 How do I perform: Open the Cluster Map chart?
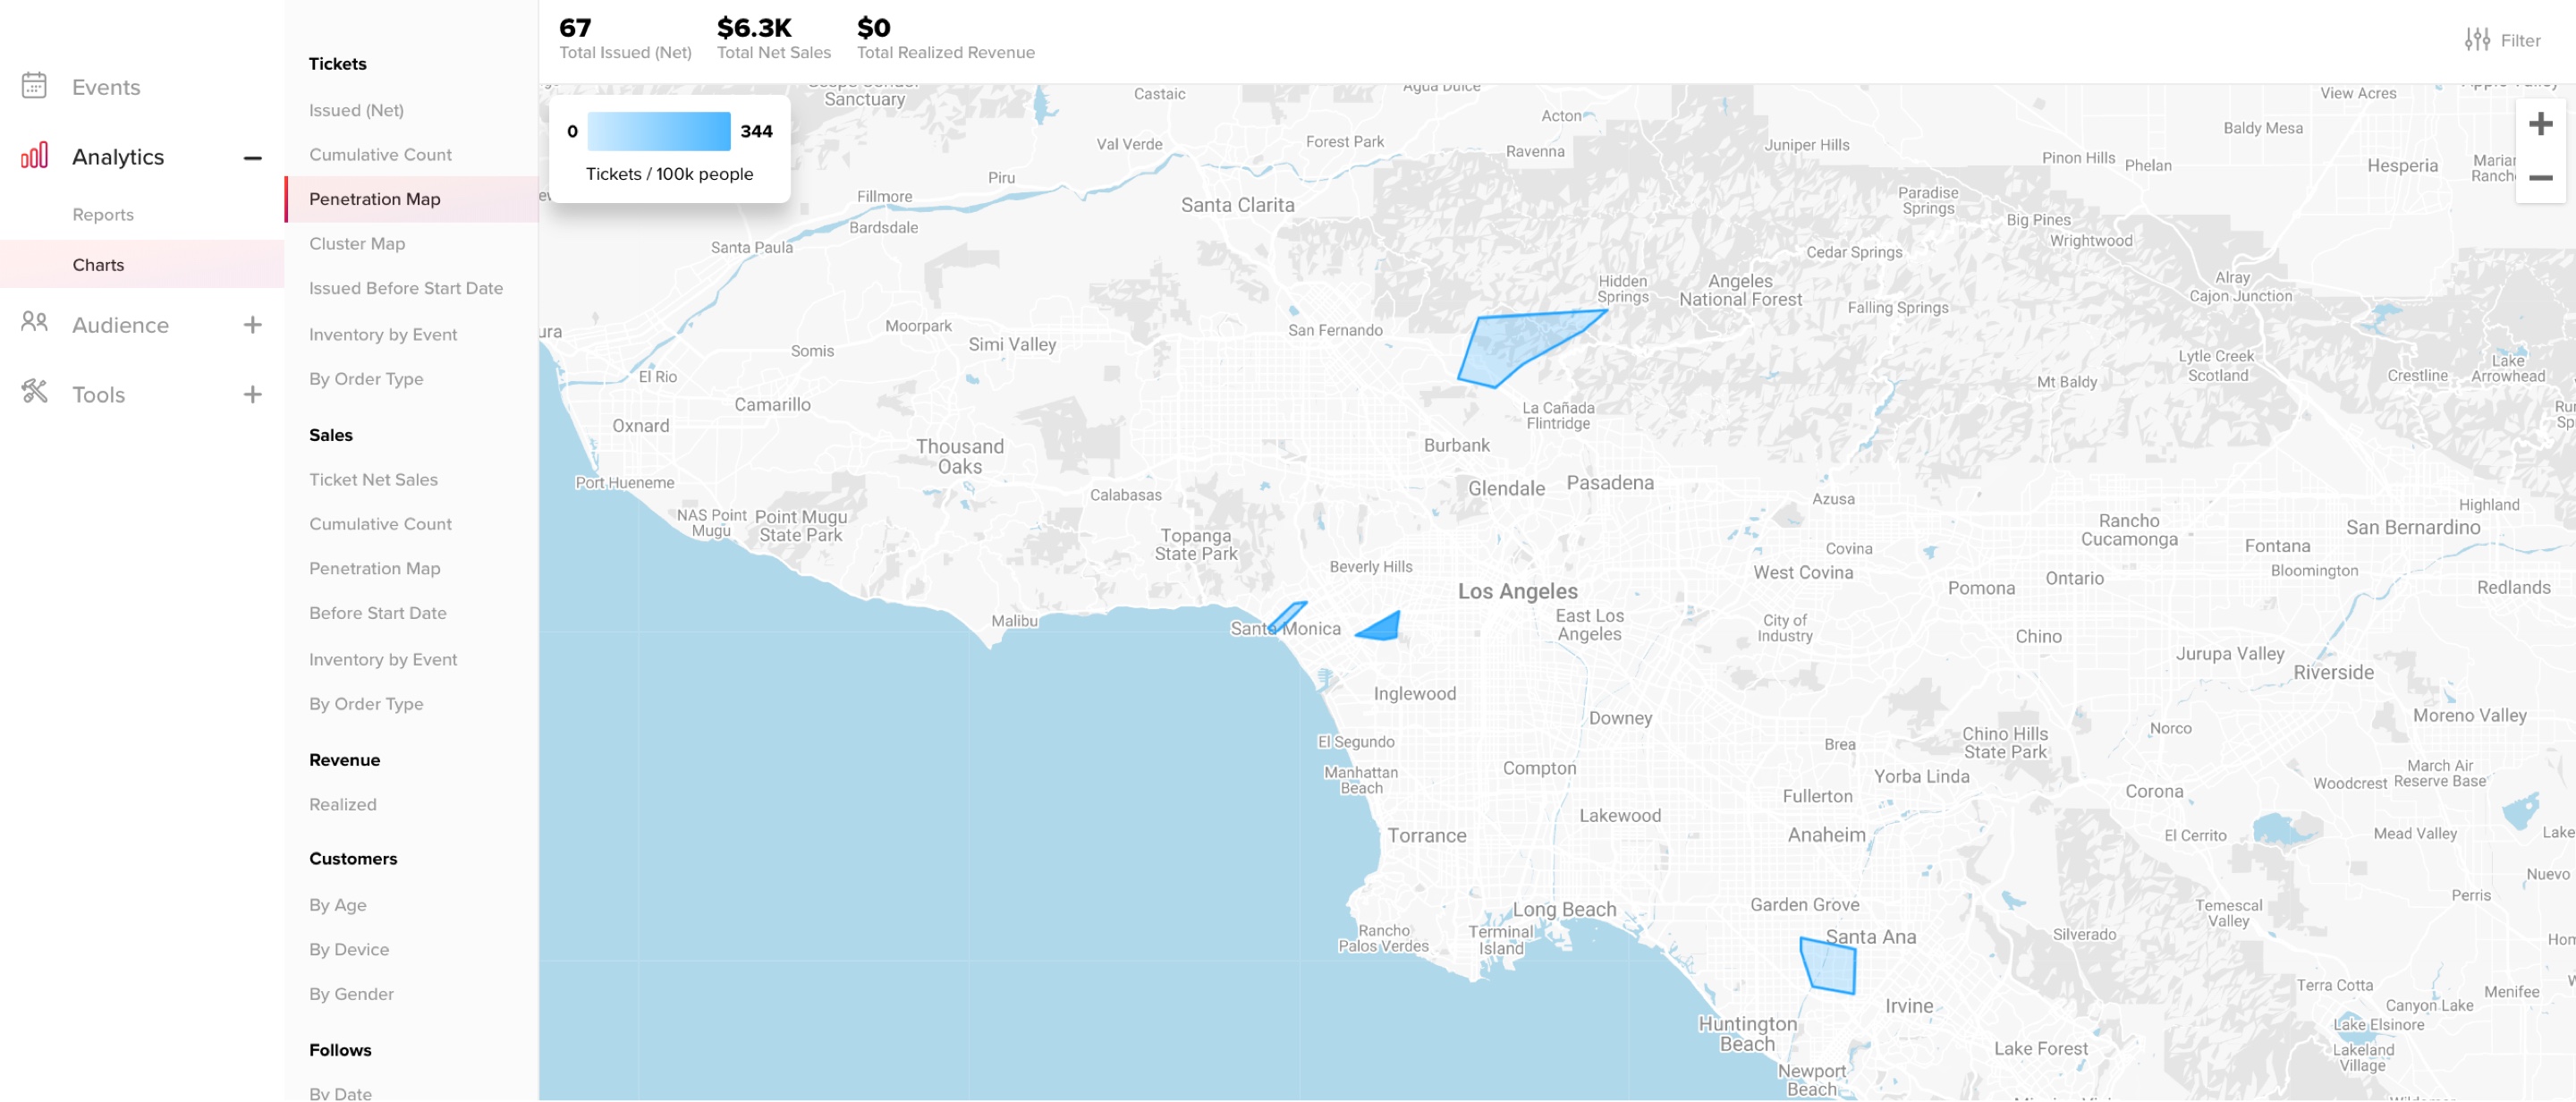357,243
